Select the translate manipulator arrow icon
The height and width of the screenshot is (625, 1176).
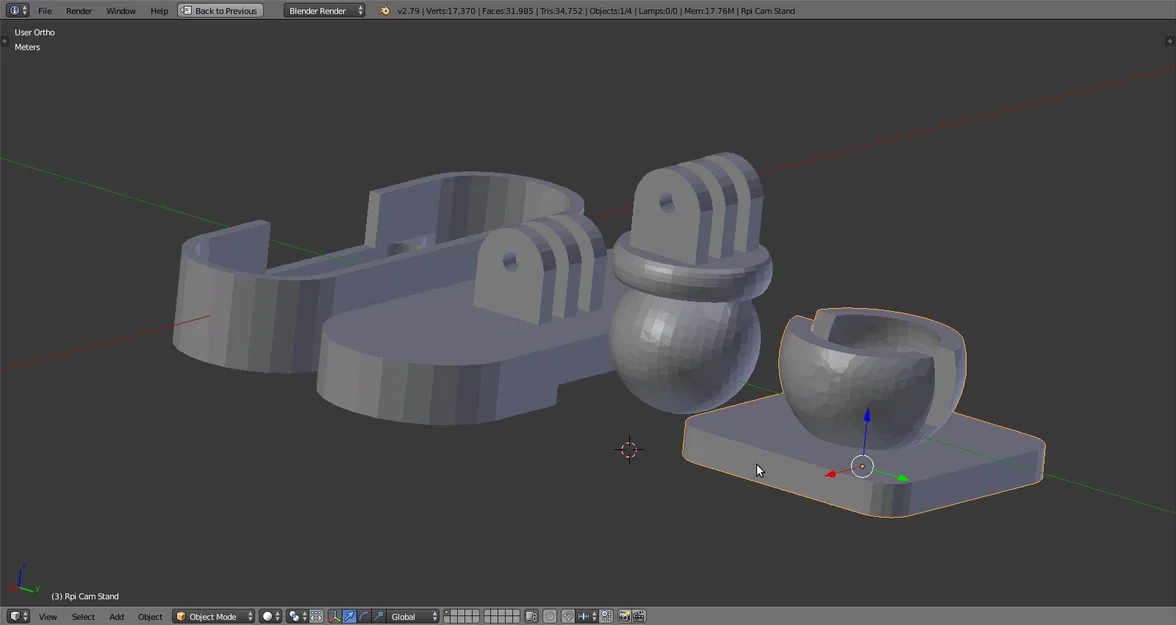tap(350, 617)
